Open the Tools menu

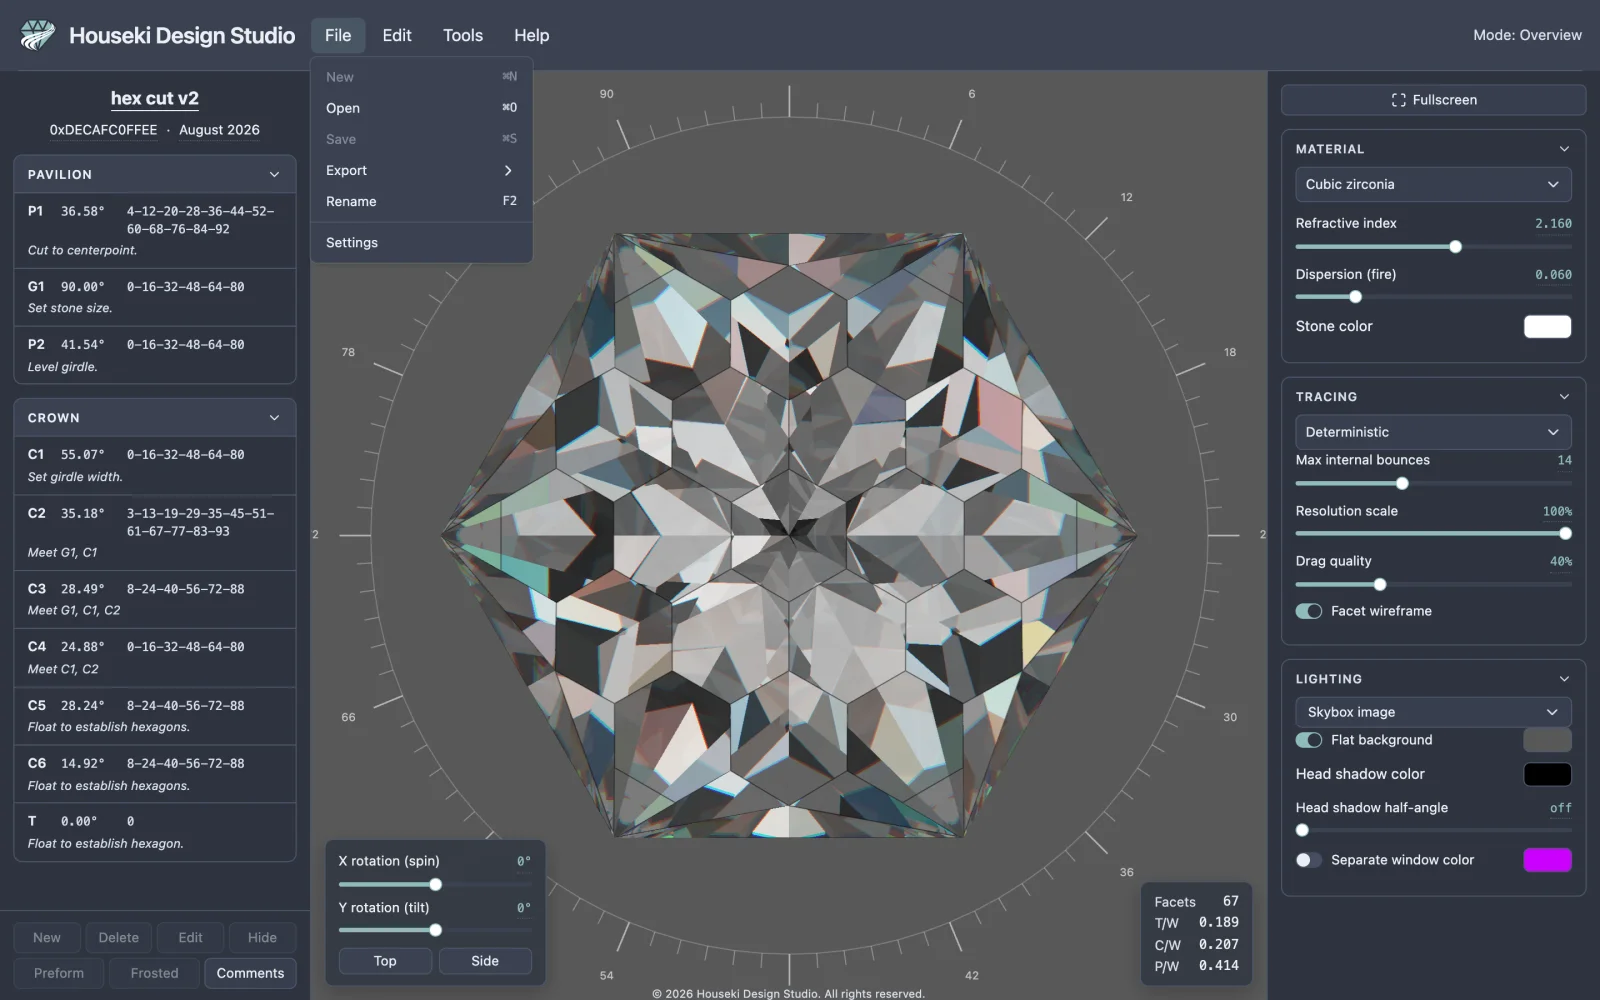tap(463, 35)
